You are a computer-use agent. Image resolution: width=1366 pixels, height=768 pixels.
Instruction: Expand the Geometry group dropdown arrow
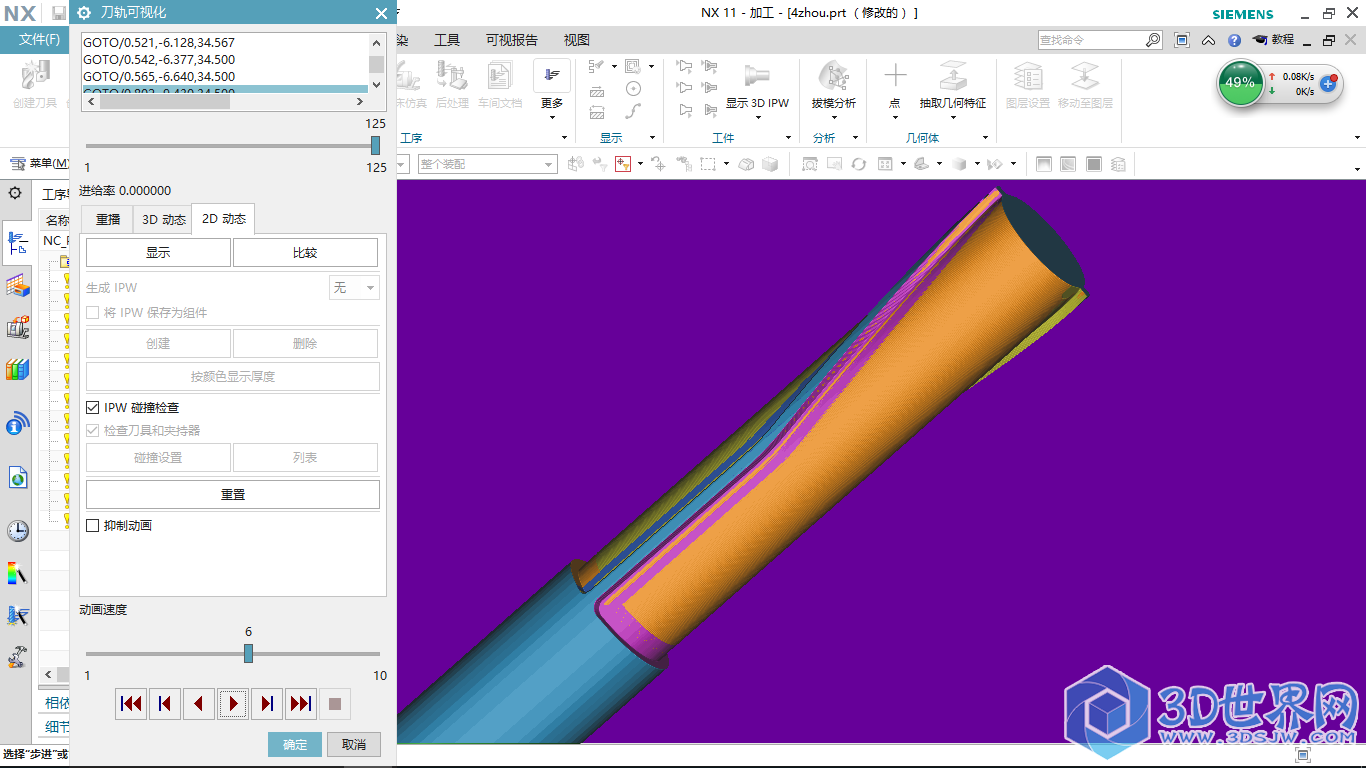coord(985,138)
